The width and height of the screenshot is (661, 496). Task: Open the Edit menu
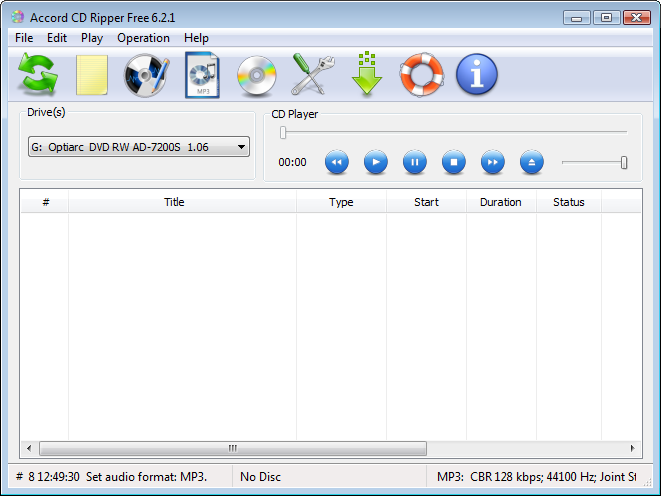point(57,38)
